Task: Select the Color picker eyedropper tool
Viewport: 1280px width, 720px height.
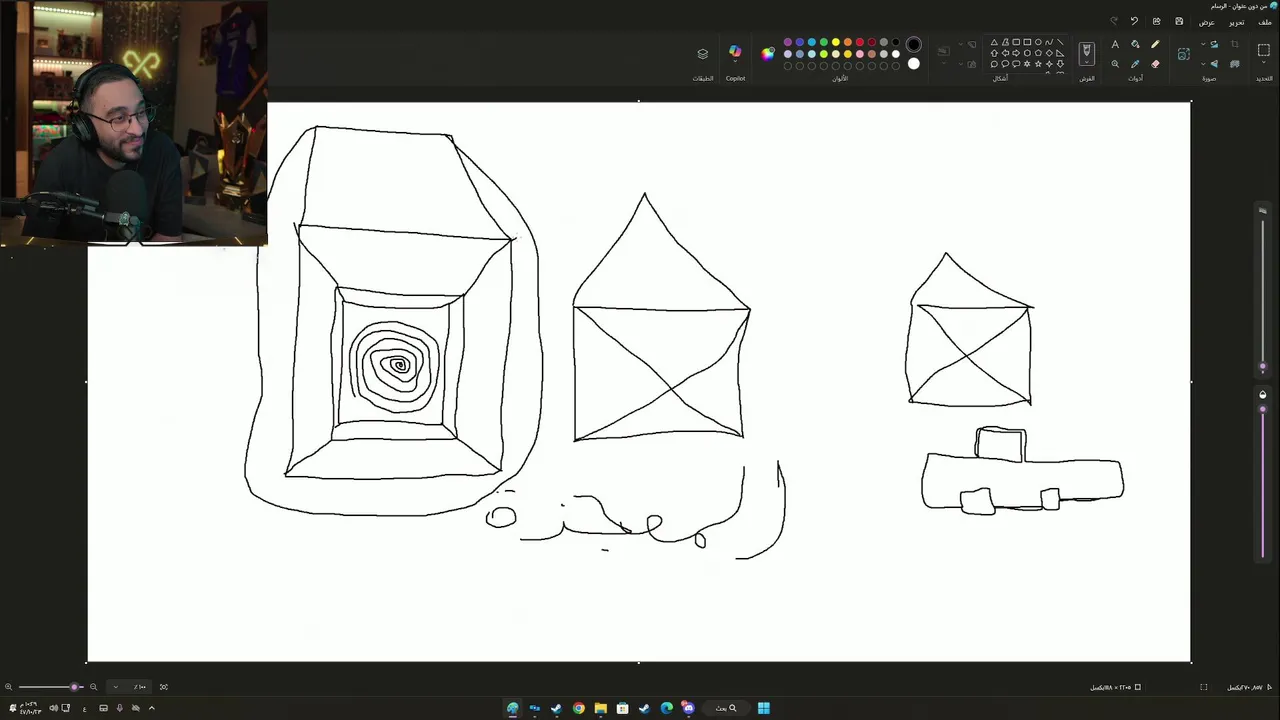Action: [1134, 63]
